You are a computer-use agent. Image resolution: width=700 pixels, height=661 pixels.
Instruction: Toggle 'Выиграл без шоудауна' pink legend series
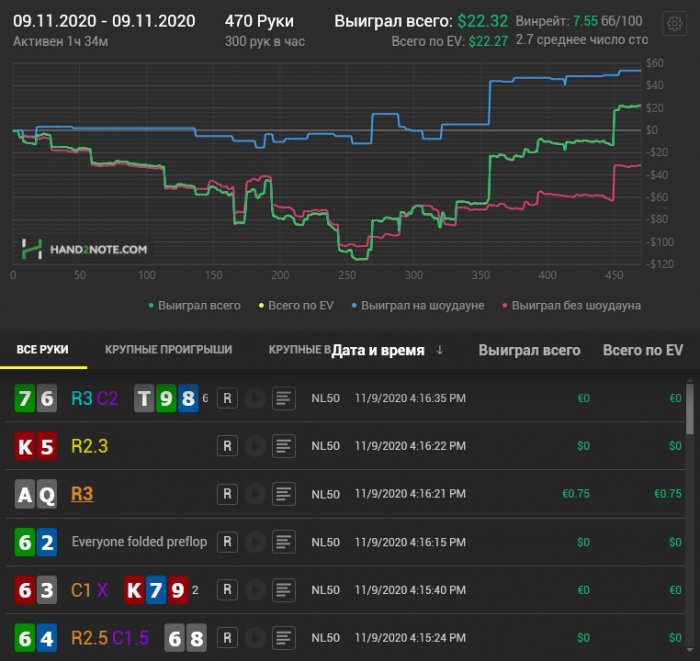click(x=571, y=306)
